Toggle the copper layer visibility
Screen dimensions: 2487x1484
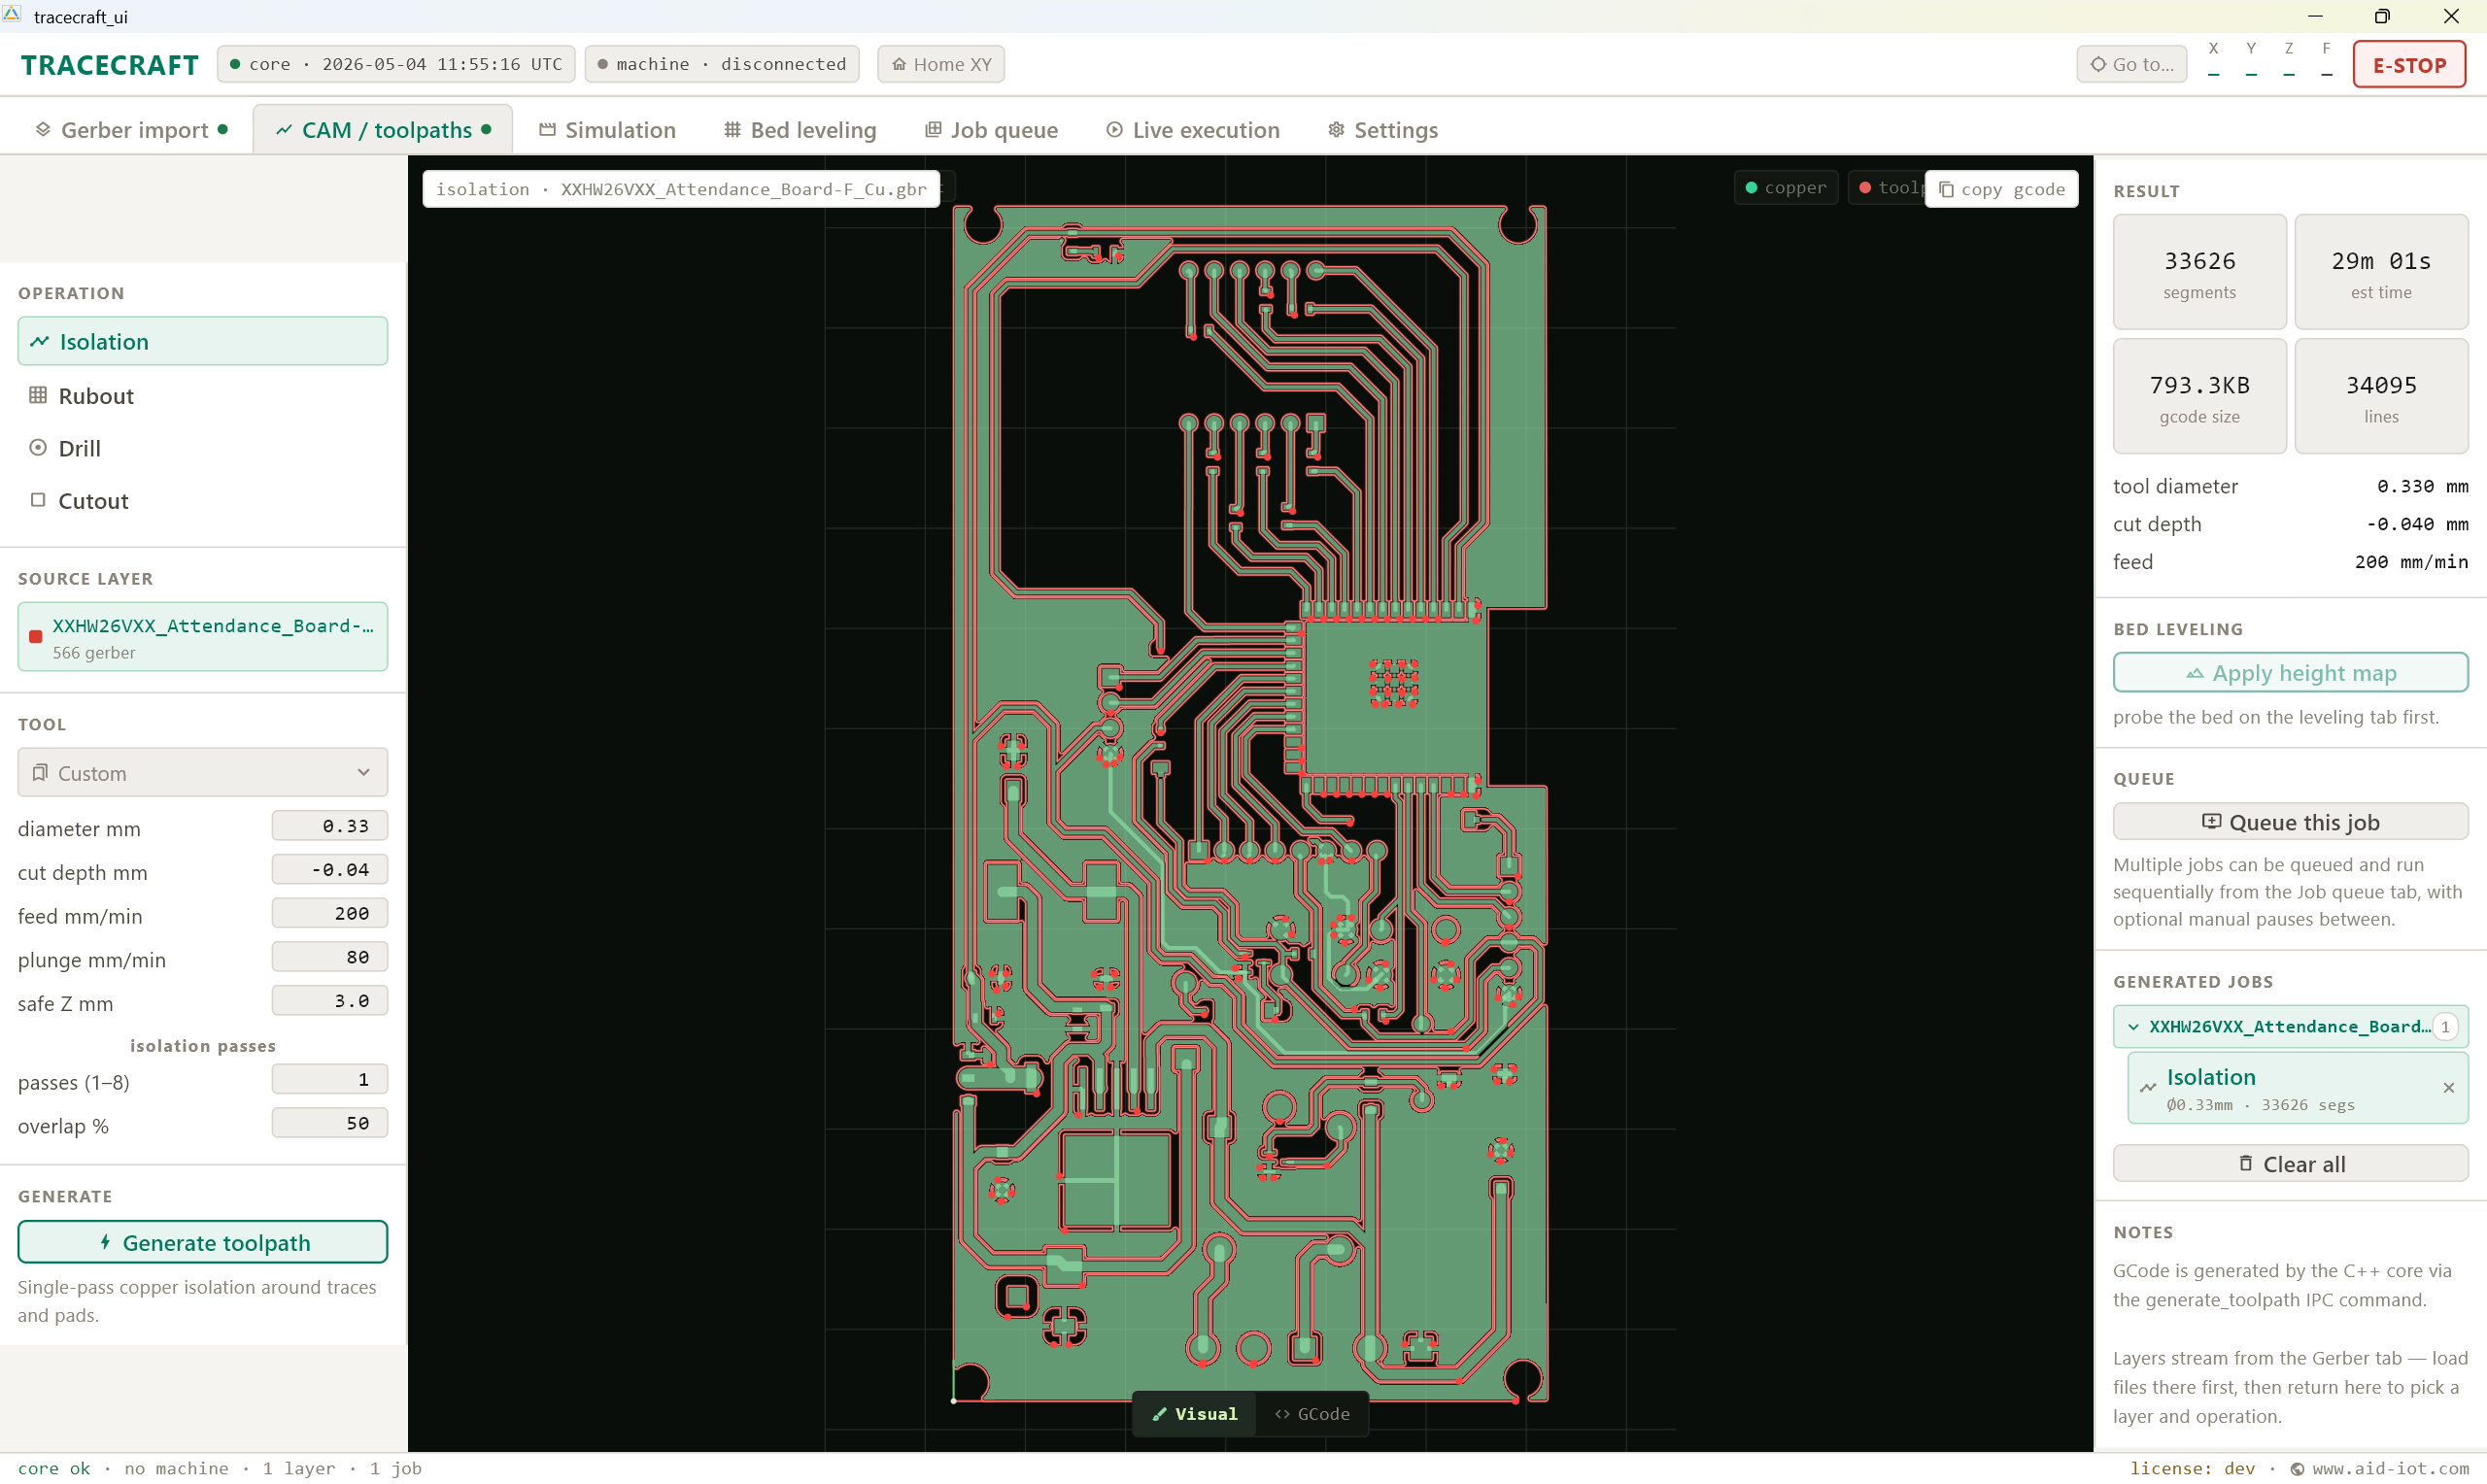pos(1785,188)
